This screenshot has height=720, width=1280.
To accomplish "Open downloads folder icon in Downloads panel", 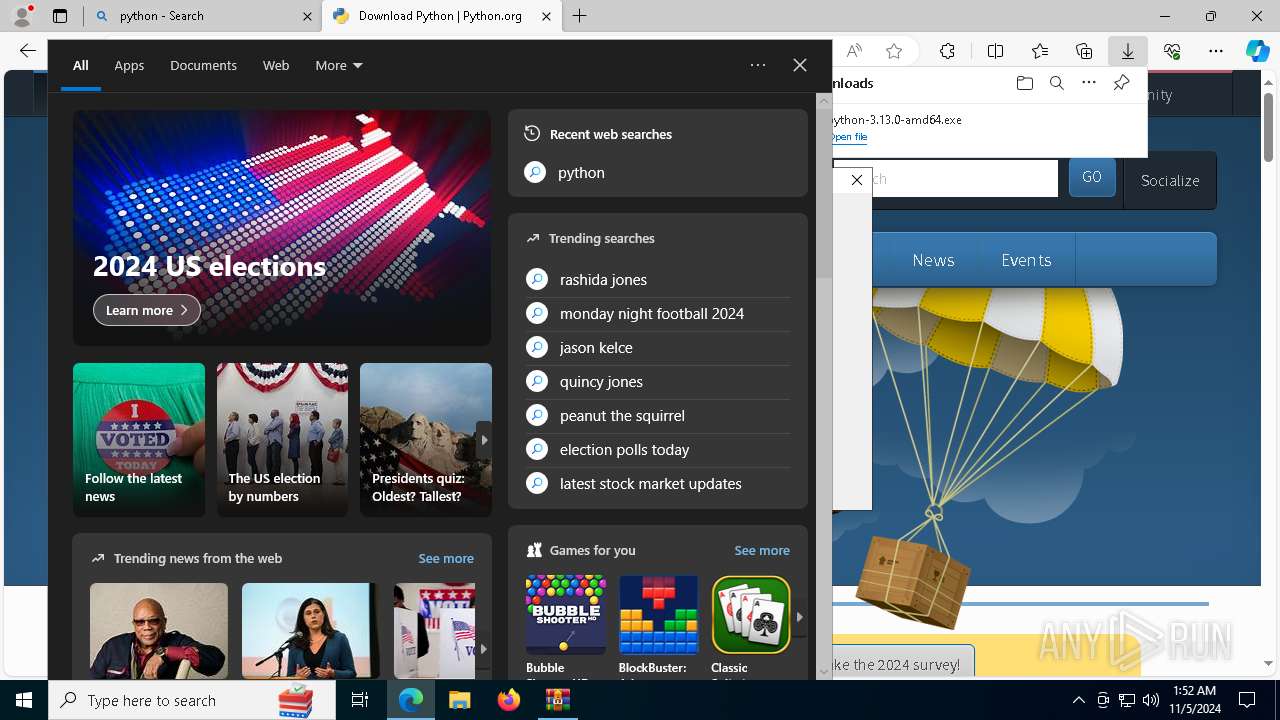I will pos(1024,83).
